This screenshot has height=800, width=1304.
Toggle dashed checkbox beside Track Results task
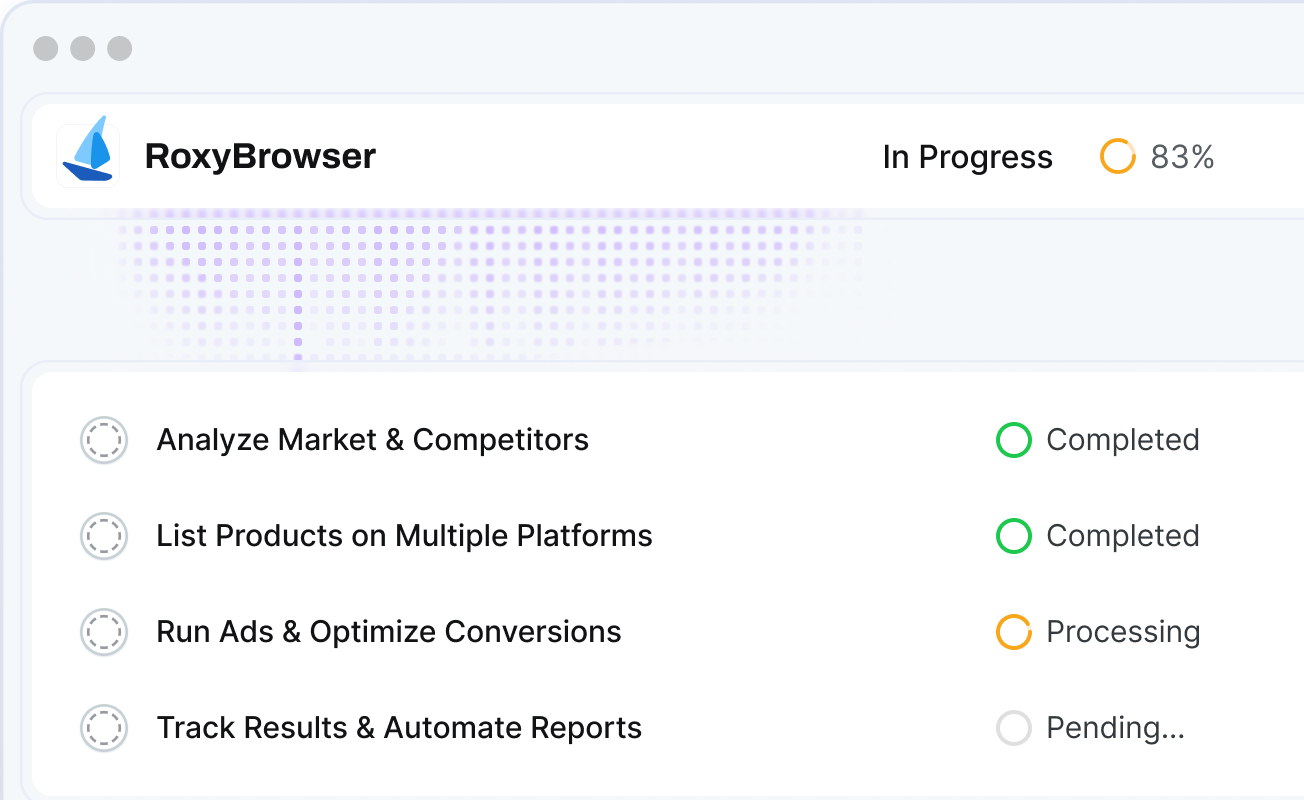104,728
